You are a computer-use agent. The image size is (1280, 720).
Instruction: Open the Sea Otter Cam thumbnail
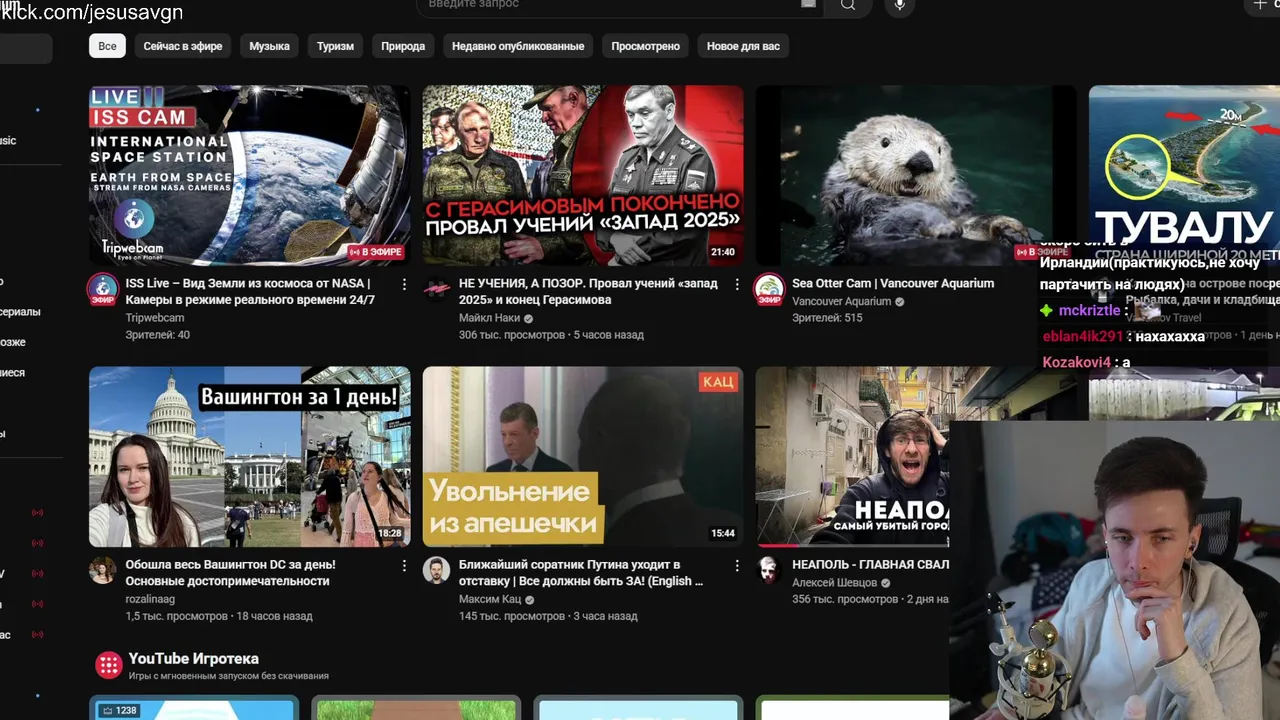(915, 175)
